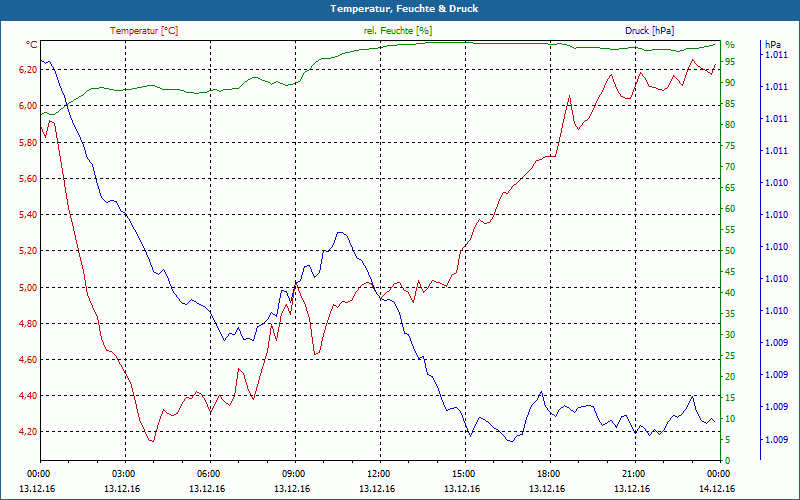The image size is (800, 500).
Task: Click humidity axis value "75"
Action: coord(730,146)
